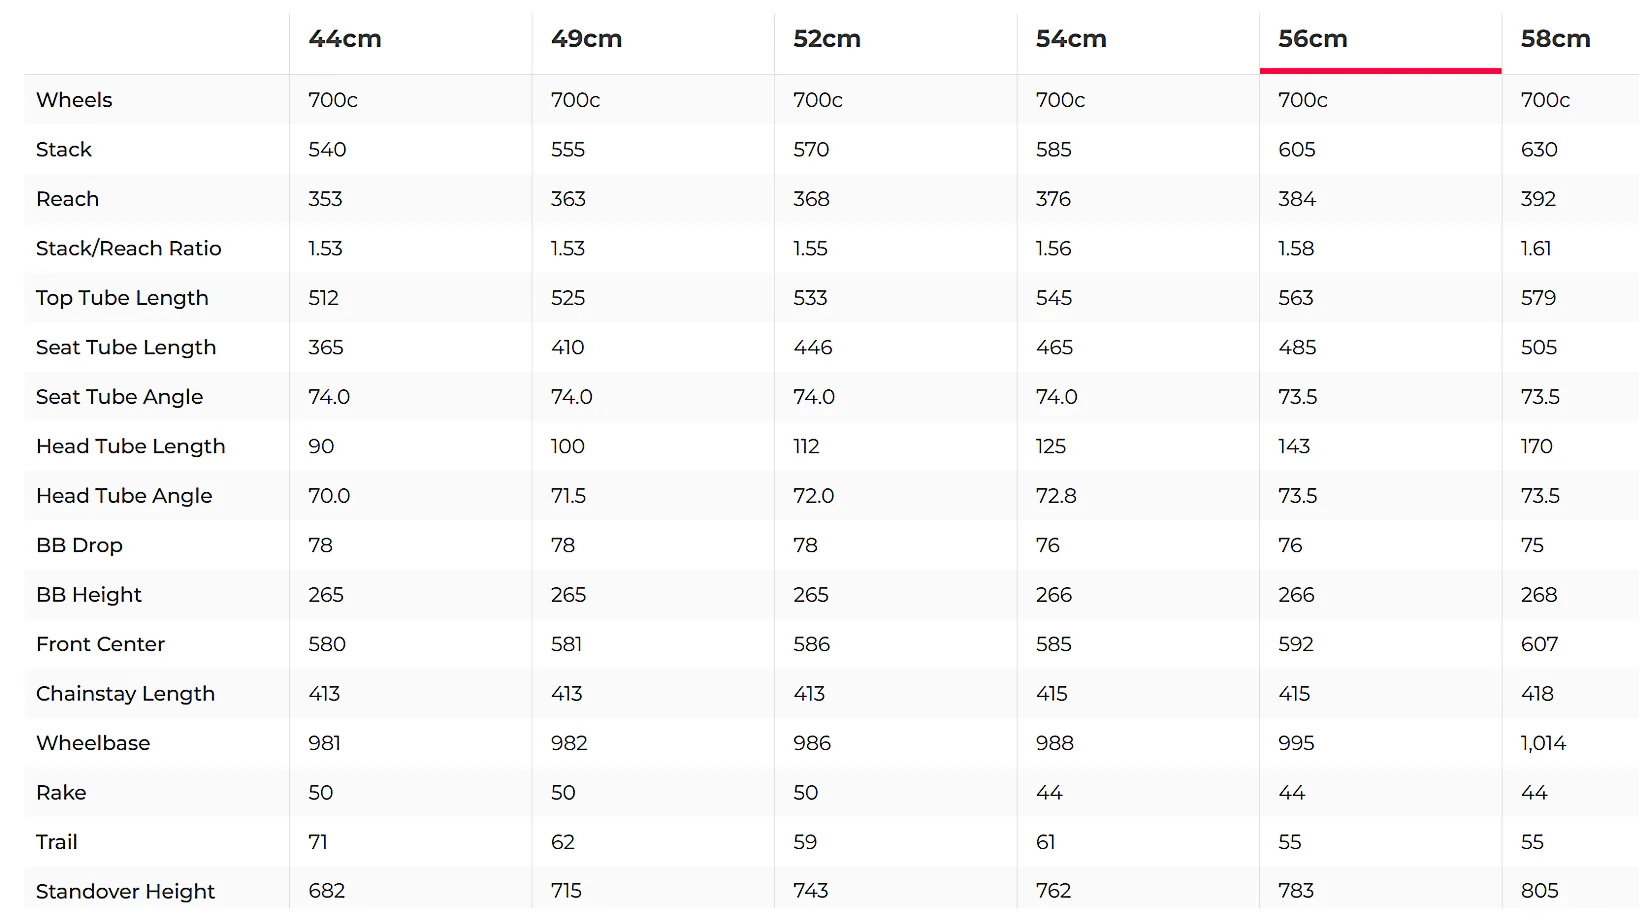Image resolution: width=1639 pixels, height=922 pixels.
Task: Select the 58cm size column header
Action: point(1555,39)
